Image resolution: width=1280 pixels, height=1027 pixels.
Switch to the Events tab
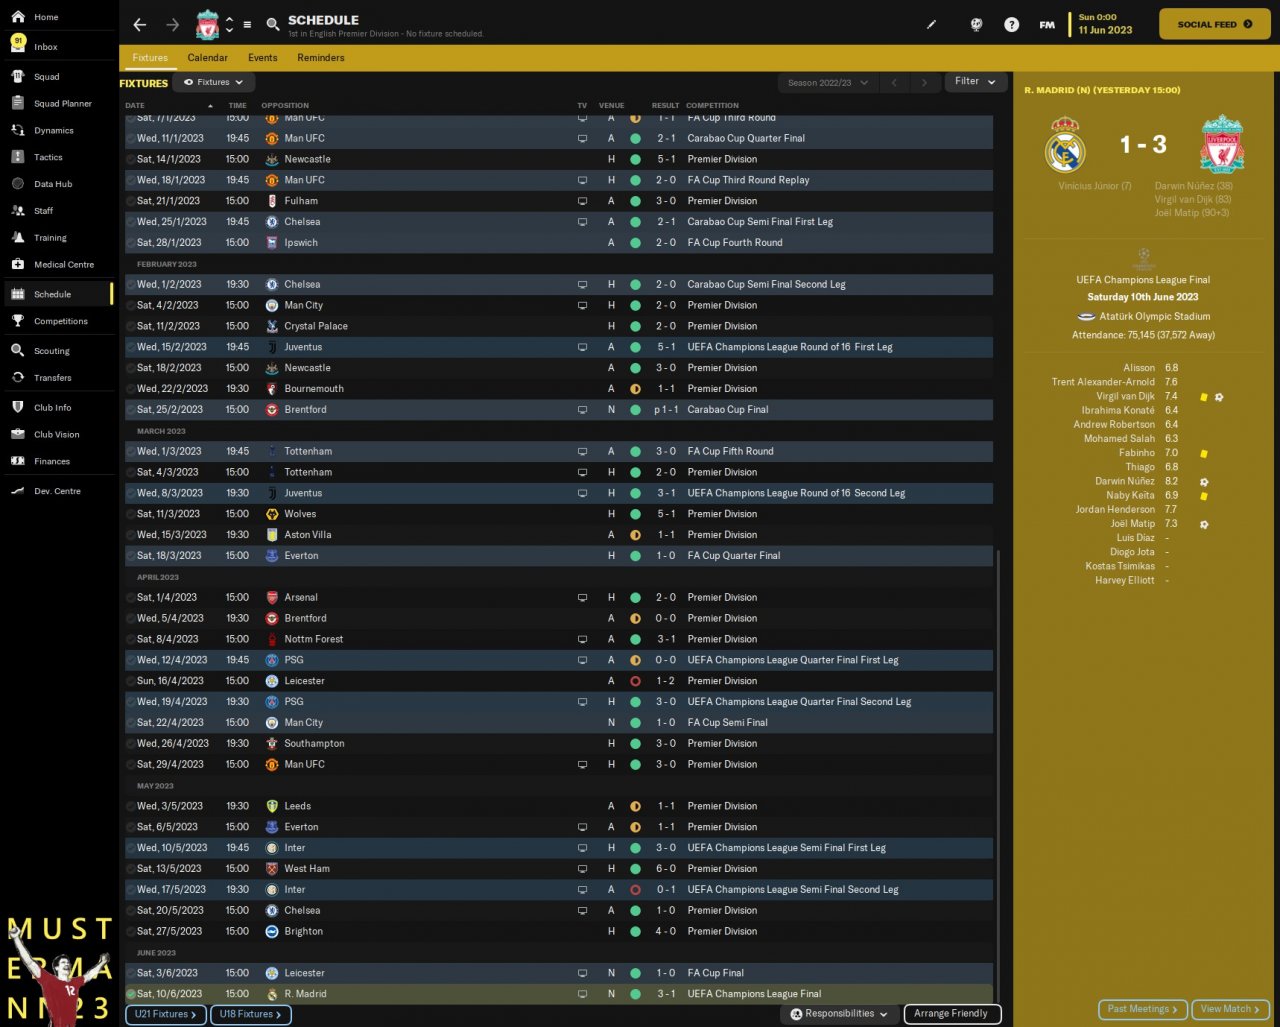[x=263, y=58]
